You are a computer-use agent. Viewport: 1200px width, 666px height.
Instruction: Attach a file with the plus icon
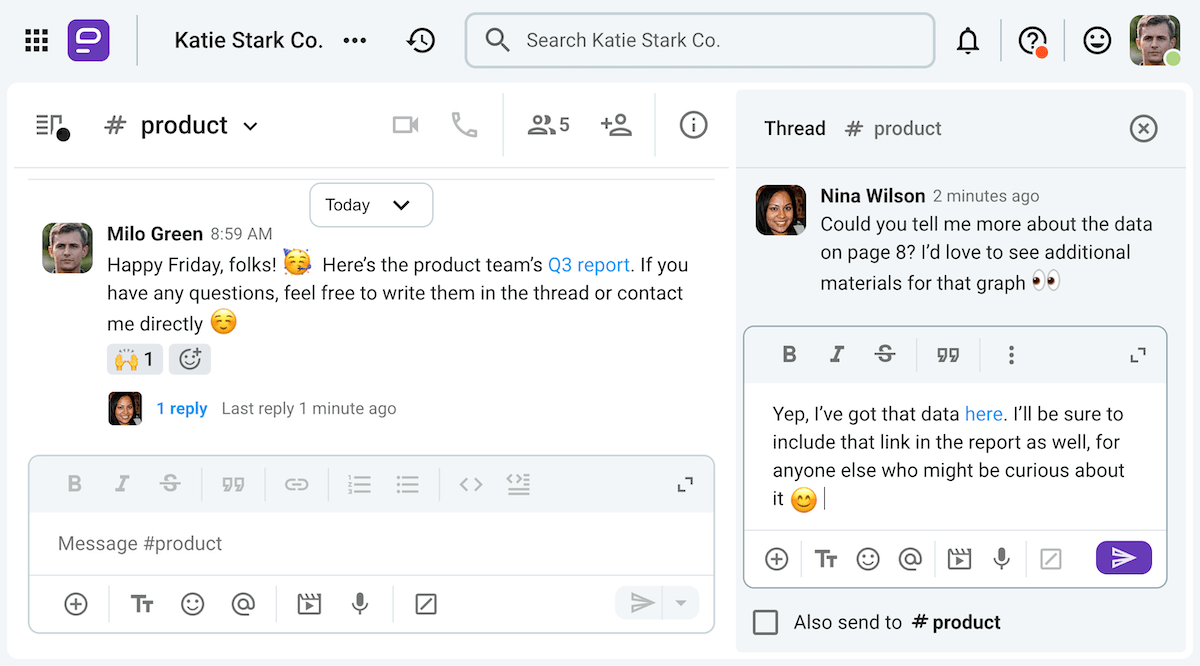777,559
